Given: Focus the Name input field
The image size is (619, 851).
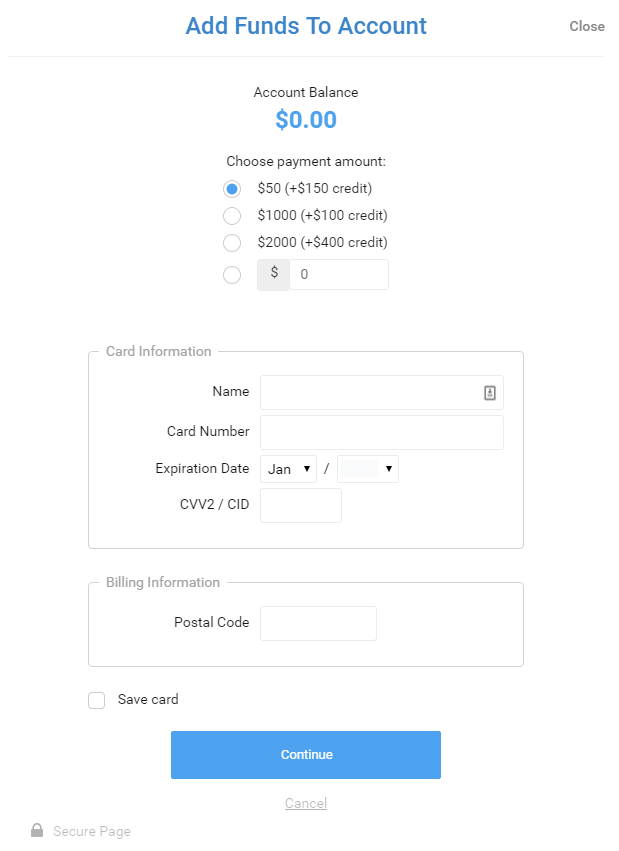Looking at the screenshot, I should click(x=382, y=392).
